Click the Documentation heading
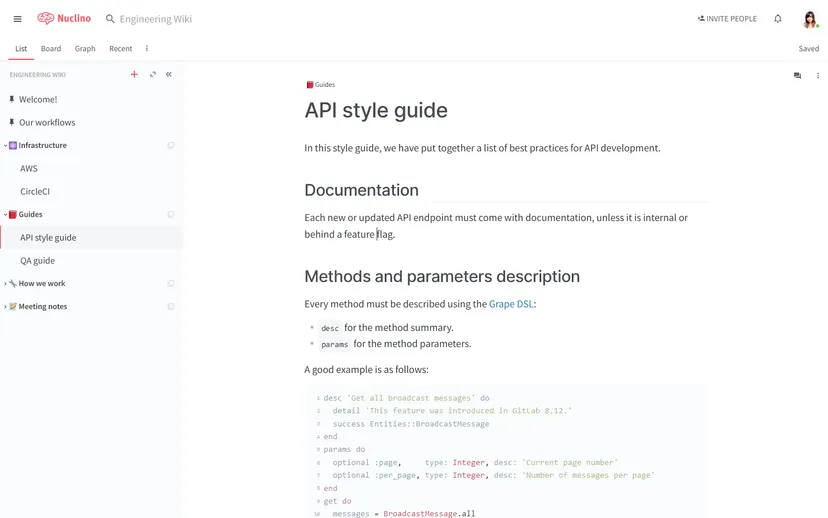The height and width of the screenshot is (518, 828). (361, 190)
